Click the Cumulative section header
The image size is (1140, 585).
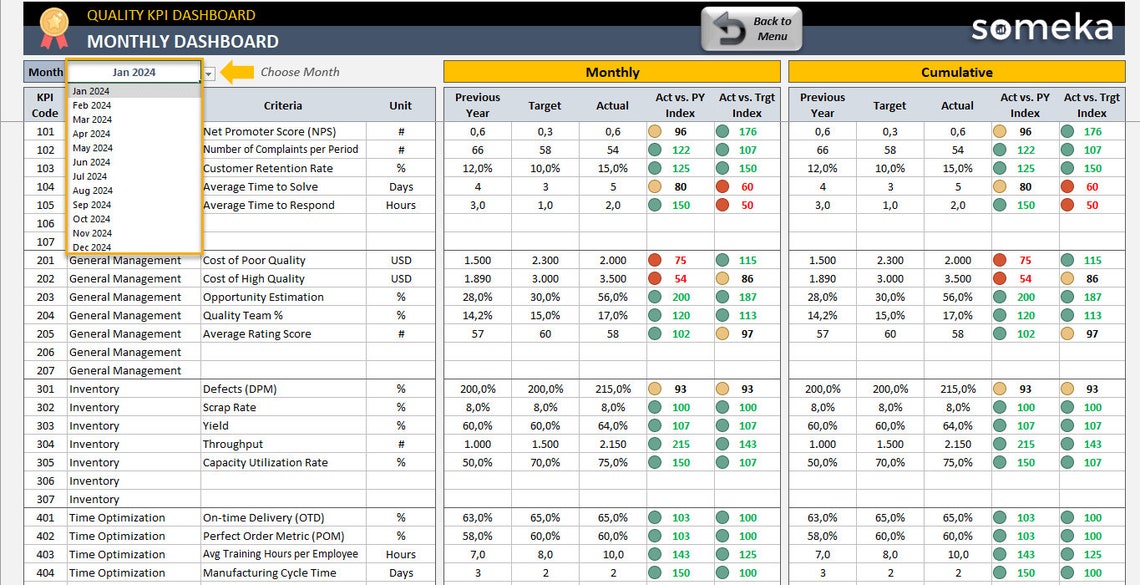coord(956,71)
